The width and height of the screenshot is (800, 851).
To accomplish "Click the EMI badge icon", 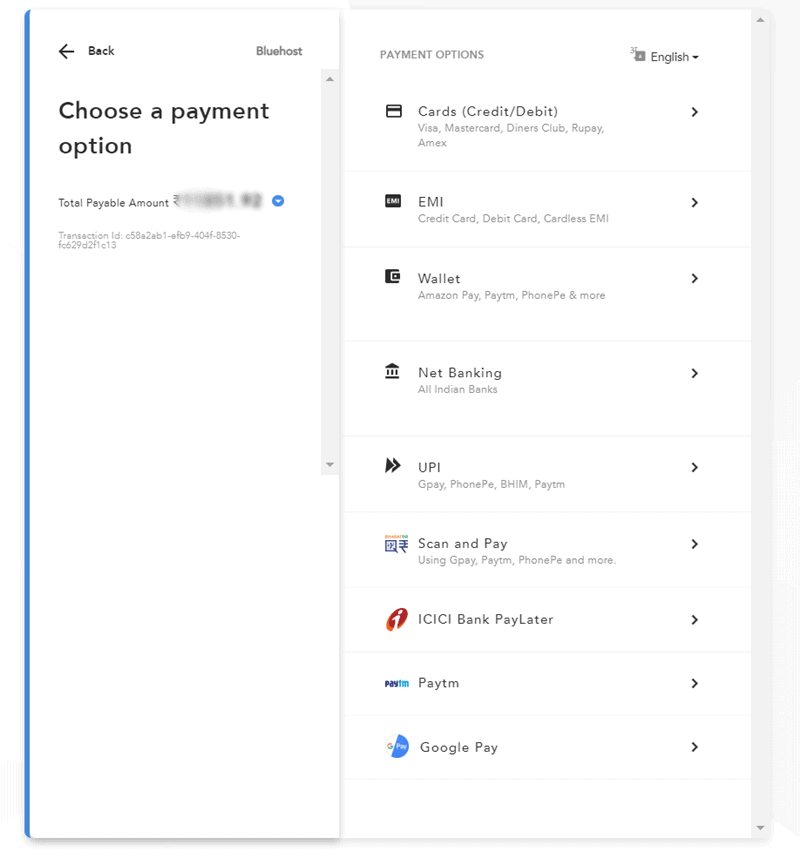I will coord(393,201).
